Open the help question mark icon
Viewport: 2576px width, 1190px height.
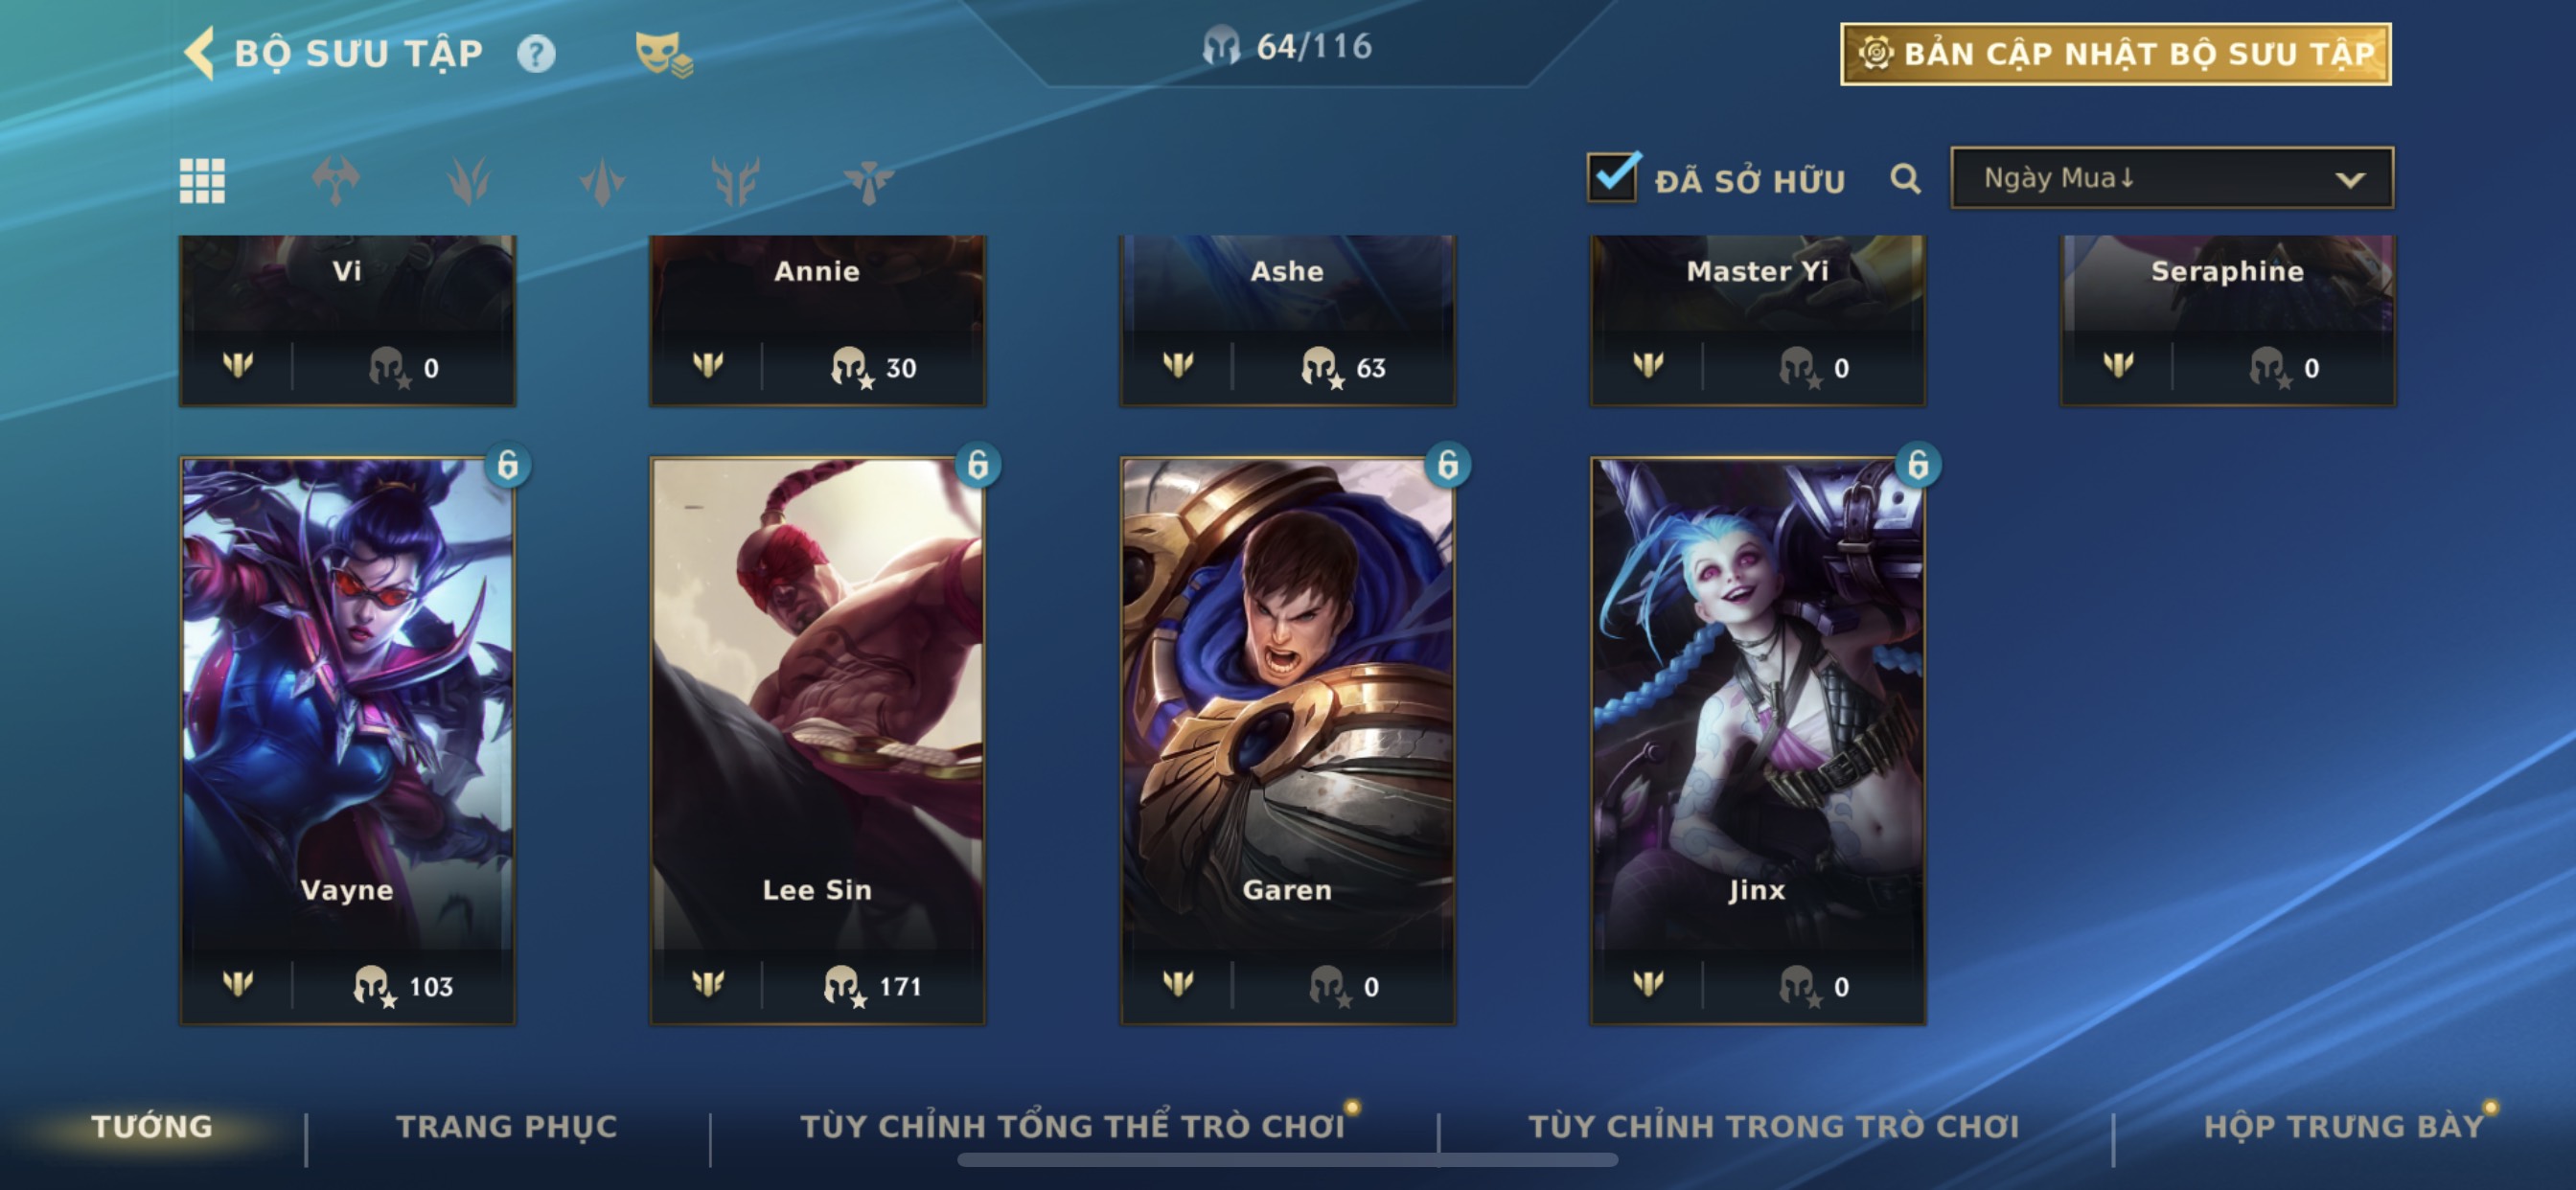536,54
